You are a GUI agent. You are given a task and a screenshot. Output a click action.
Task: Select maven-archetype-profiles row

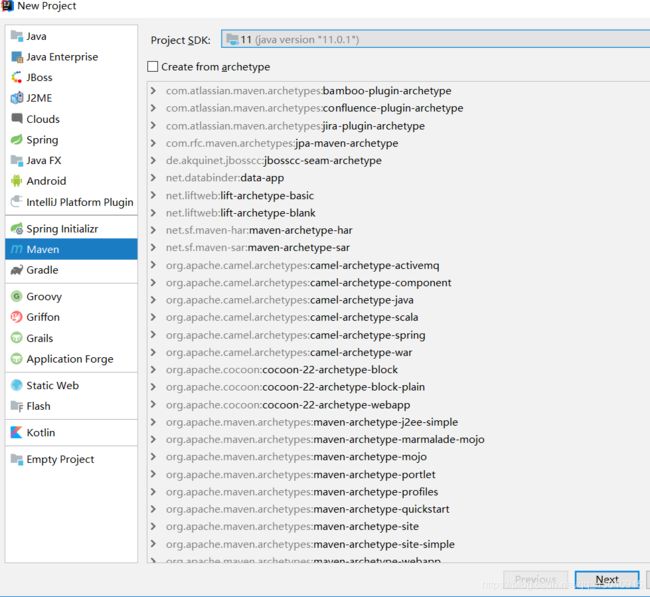pos(399,491)
